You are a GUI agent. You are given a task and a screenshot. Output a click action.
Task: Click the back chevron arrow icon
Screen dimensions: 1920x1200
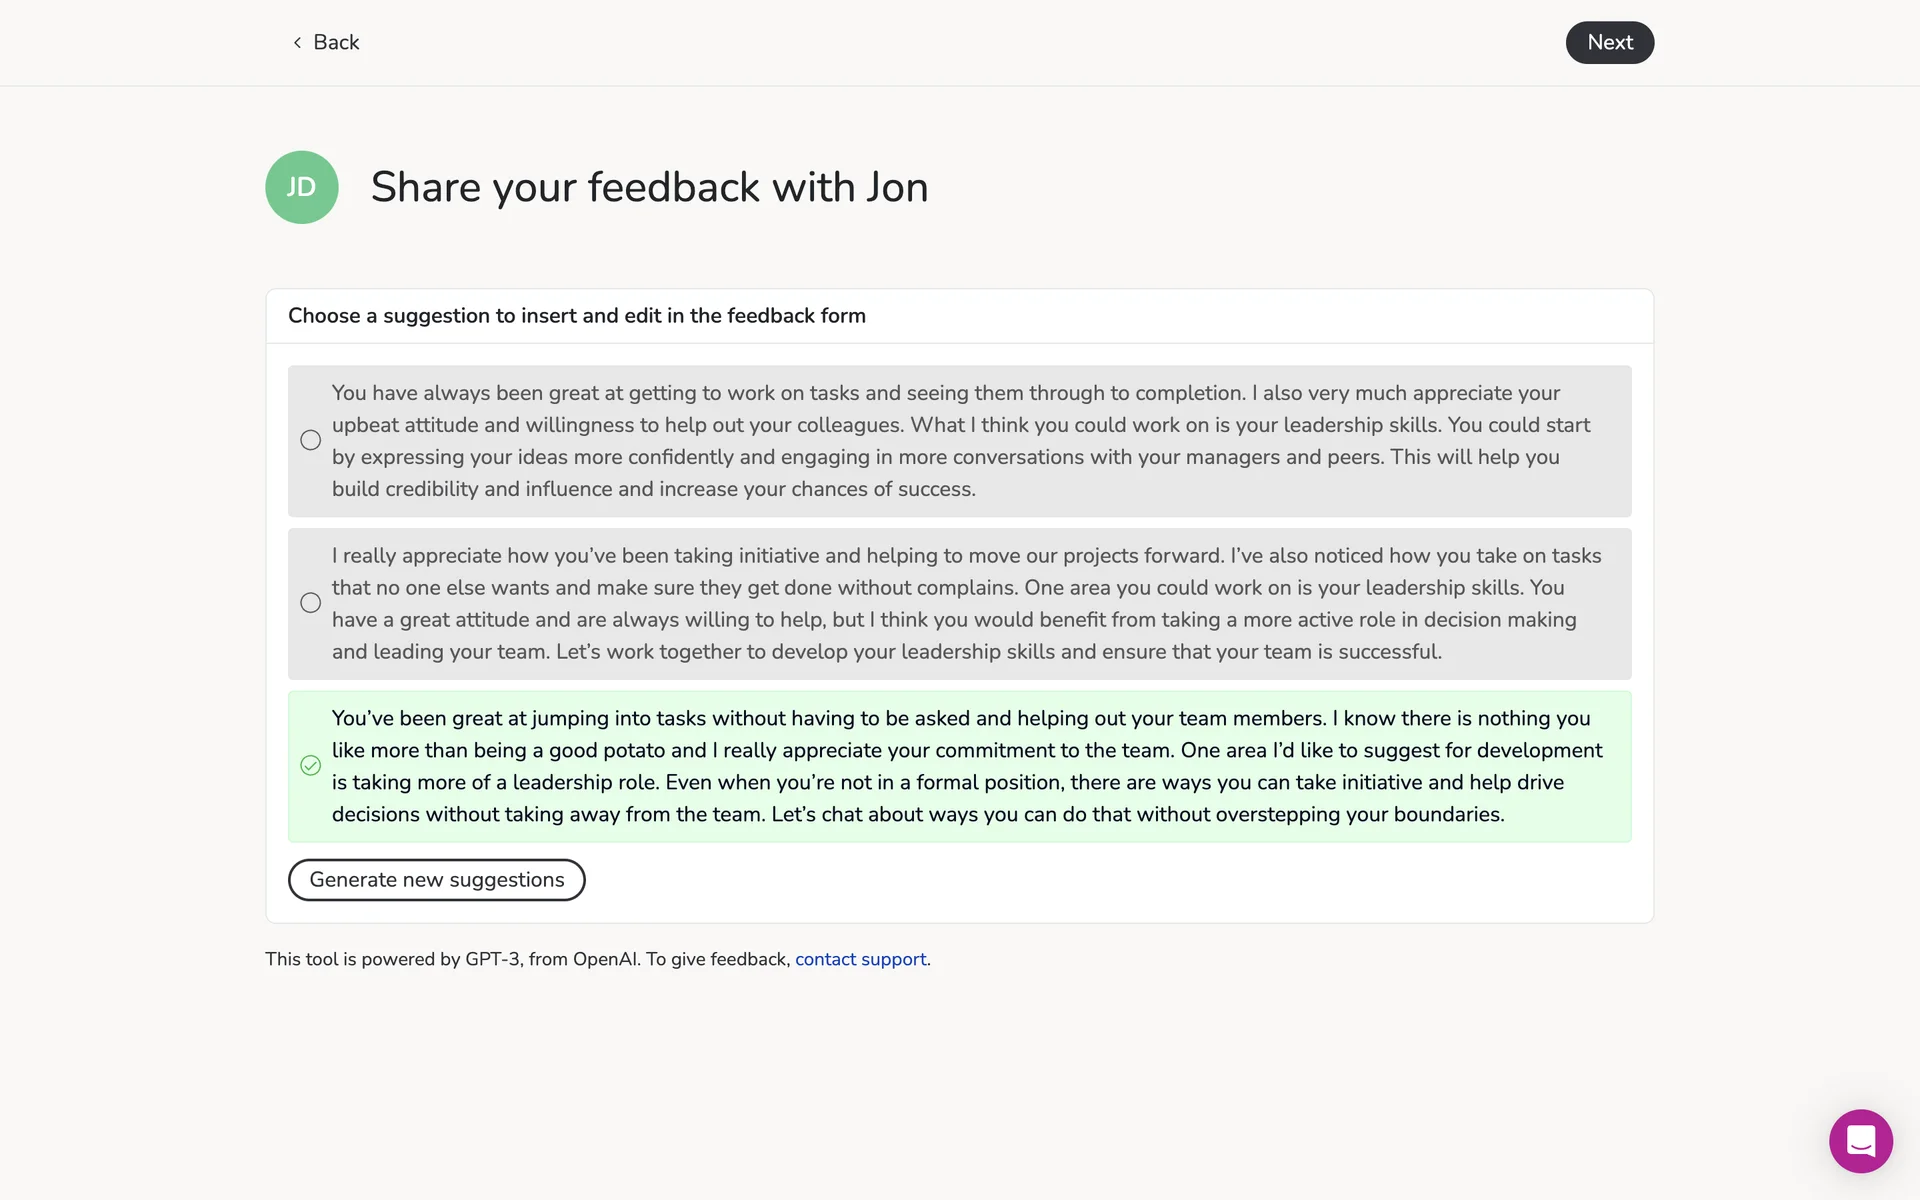tap(297, 42)
